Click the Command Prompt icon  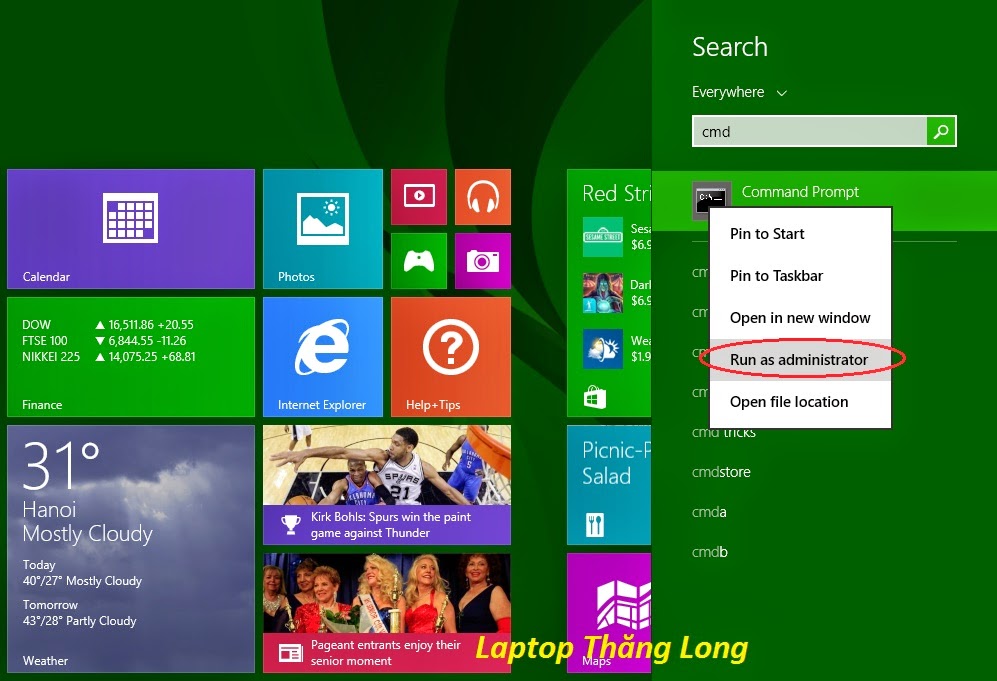point(712,199)
